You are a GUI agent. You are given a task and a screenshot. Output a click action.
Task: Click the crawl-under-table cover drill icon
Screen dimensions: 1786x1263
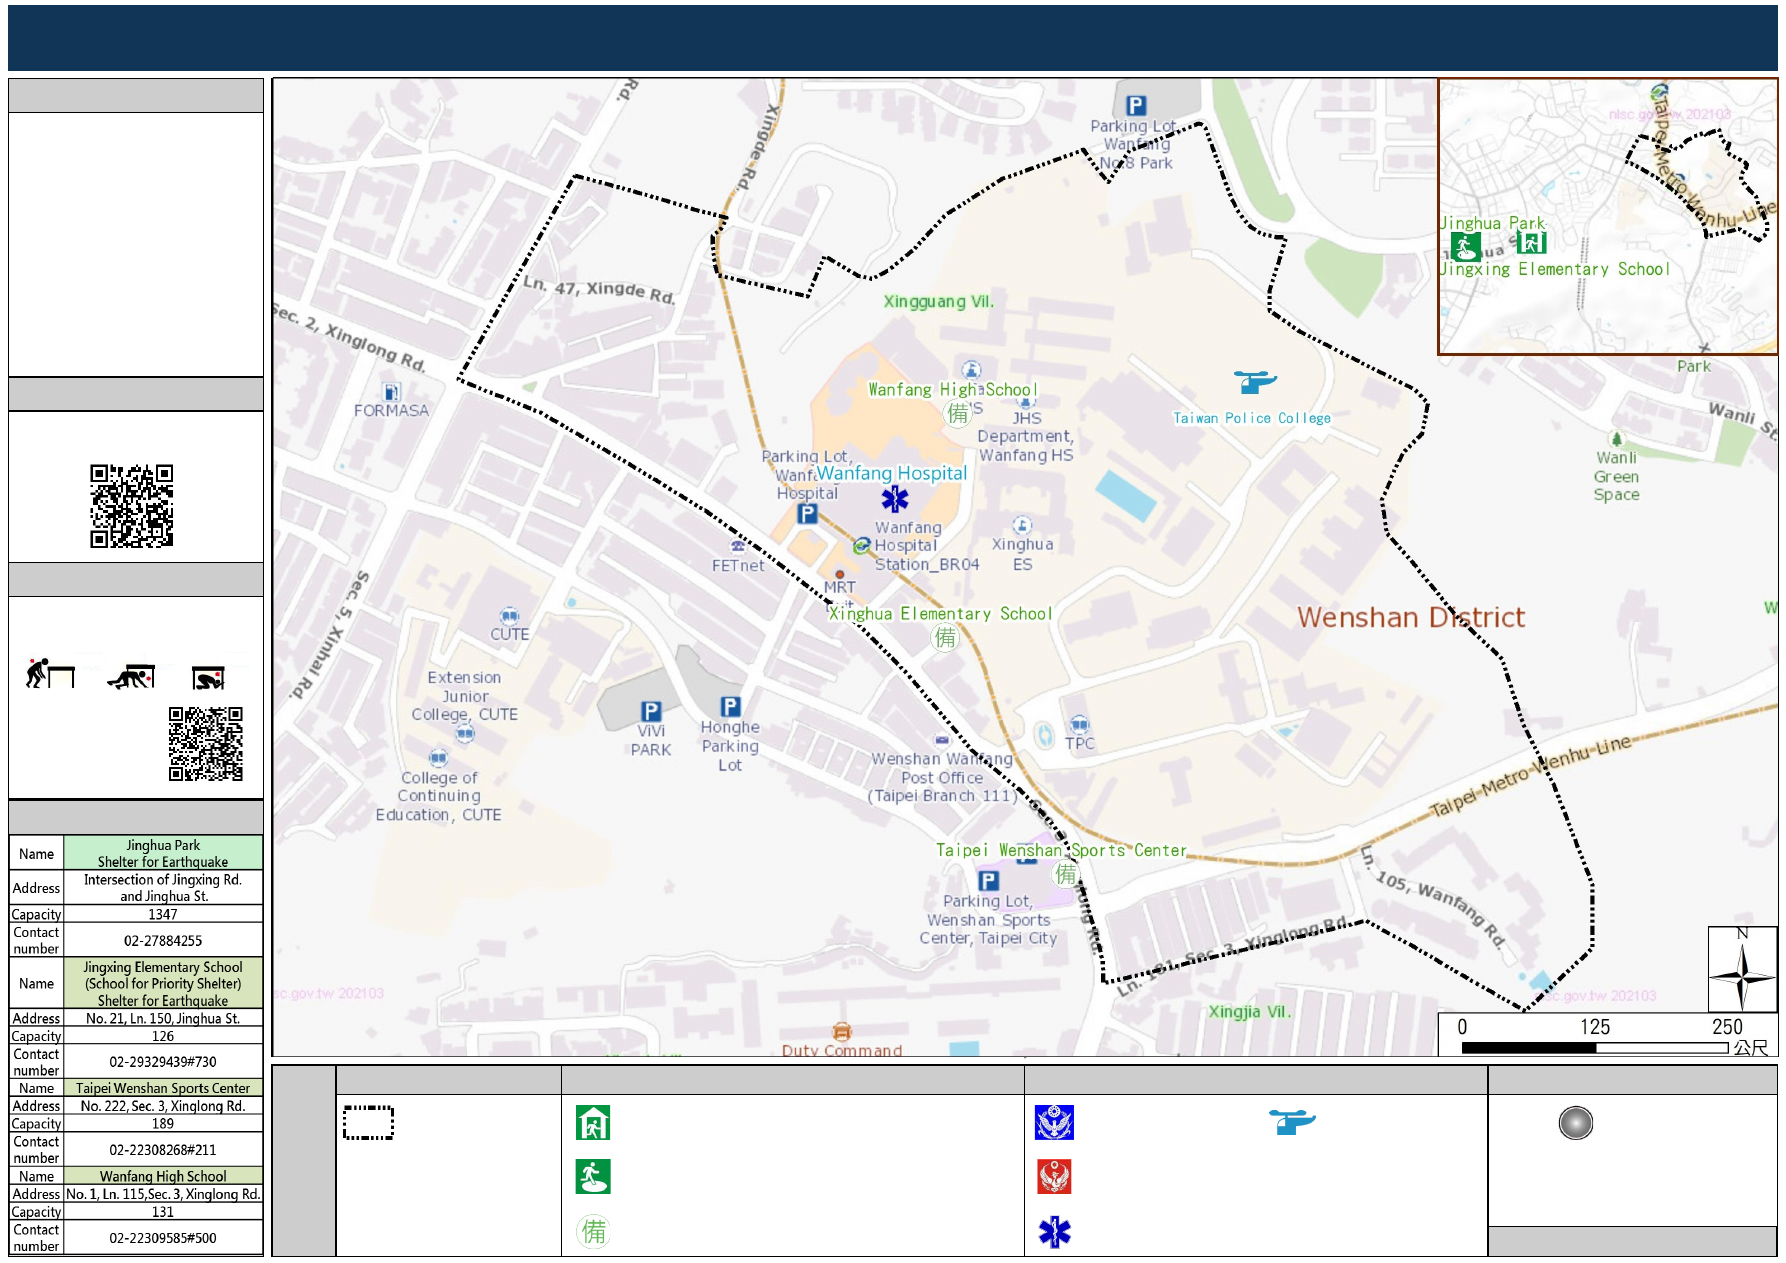click(131, 677)
